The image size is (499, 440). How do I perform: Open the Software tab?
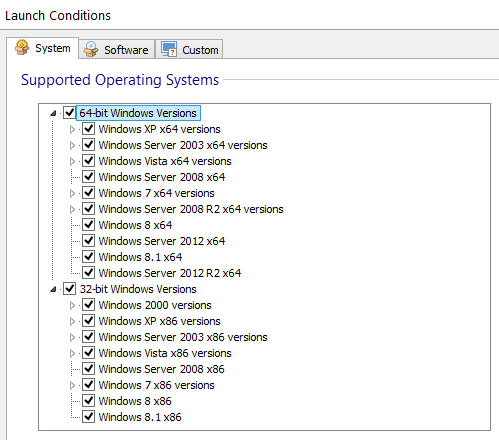coord(117,49)
